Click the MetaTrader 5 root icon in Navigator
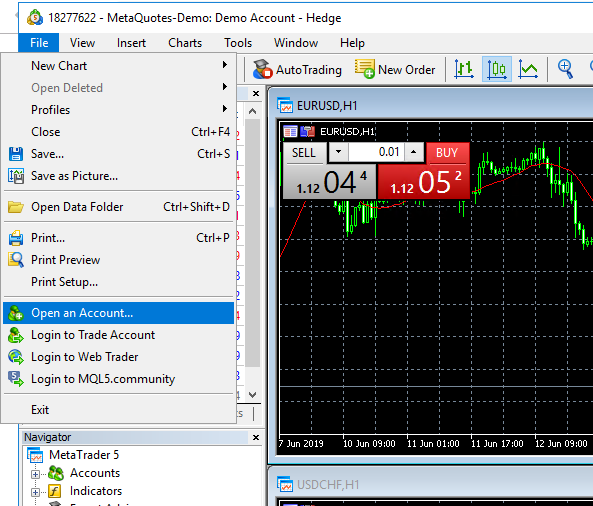 35,455
